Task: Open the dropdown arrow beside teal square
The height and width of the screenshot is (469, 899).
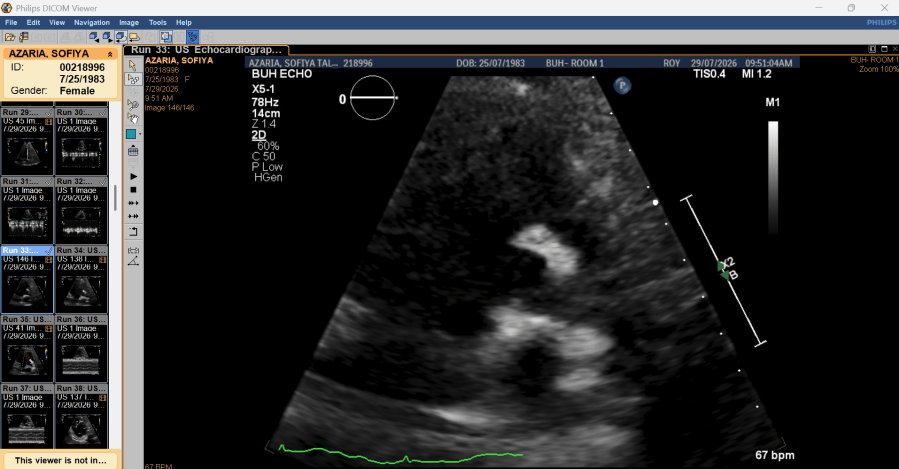Action: click(140, 134)
